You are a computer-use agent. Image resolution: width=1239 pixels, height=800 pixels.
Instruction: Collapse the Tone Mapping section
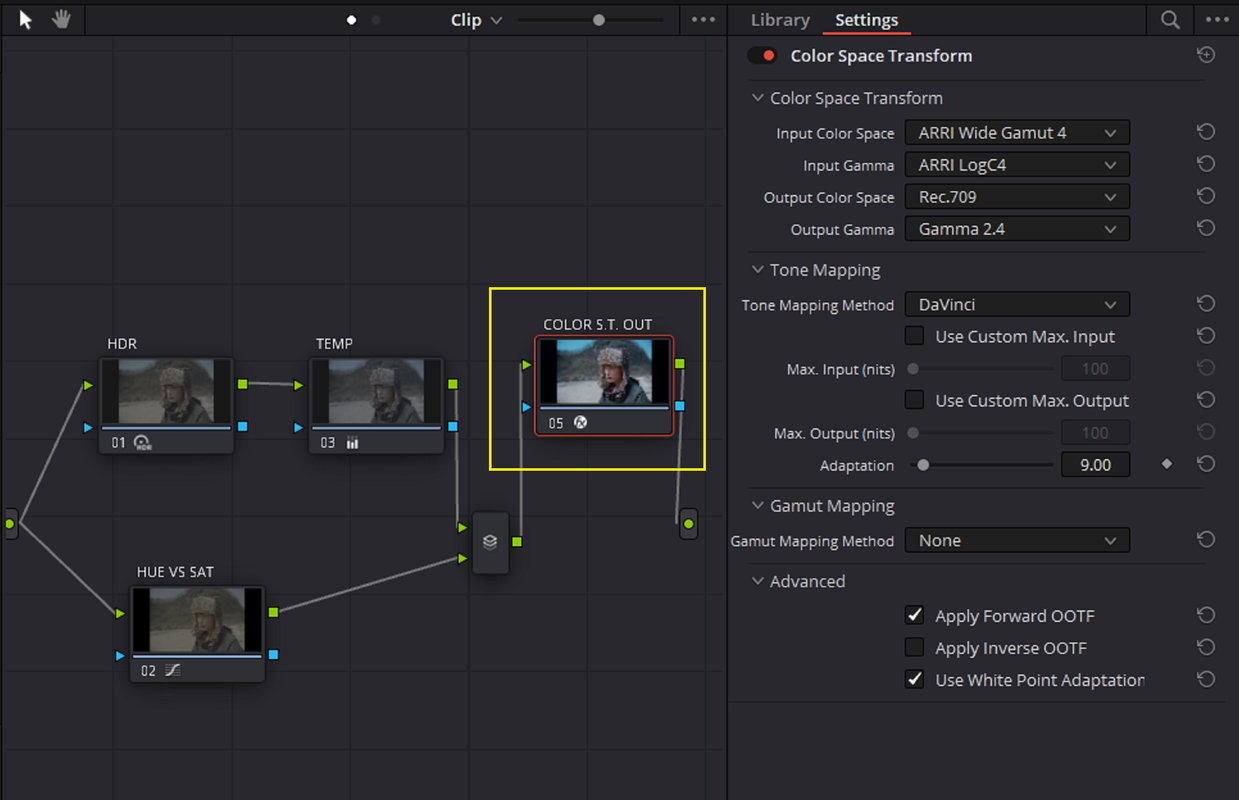click(x=757, y=270)
